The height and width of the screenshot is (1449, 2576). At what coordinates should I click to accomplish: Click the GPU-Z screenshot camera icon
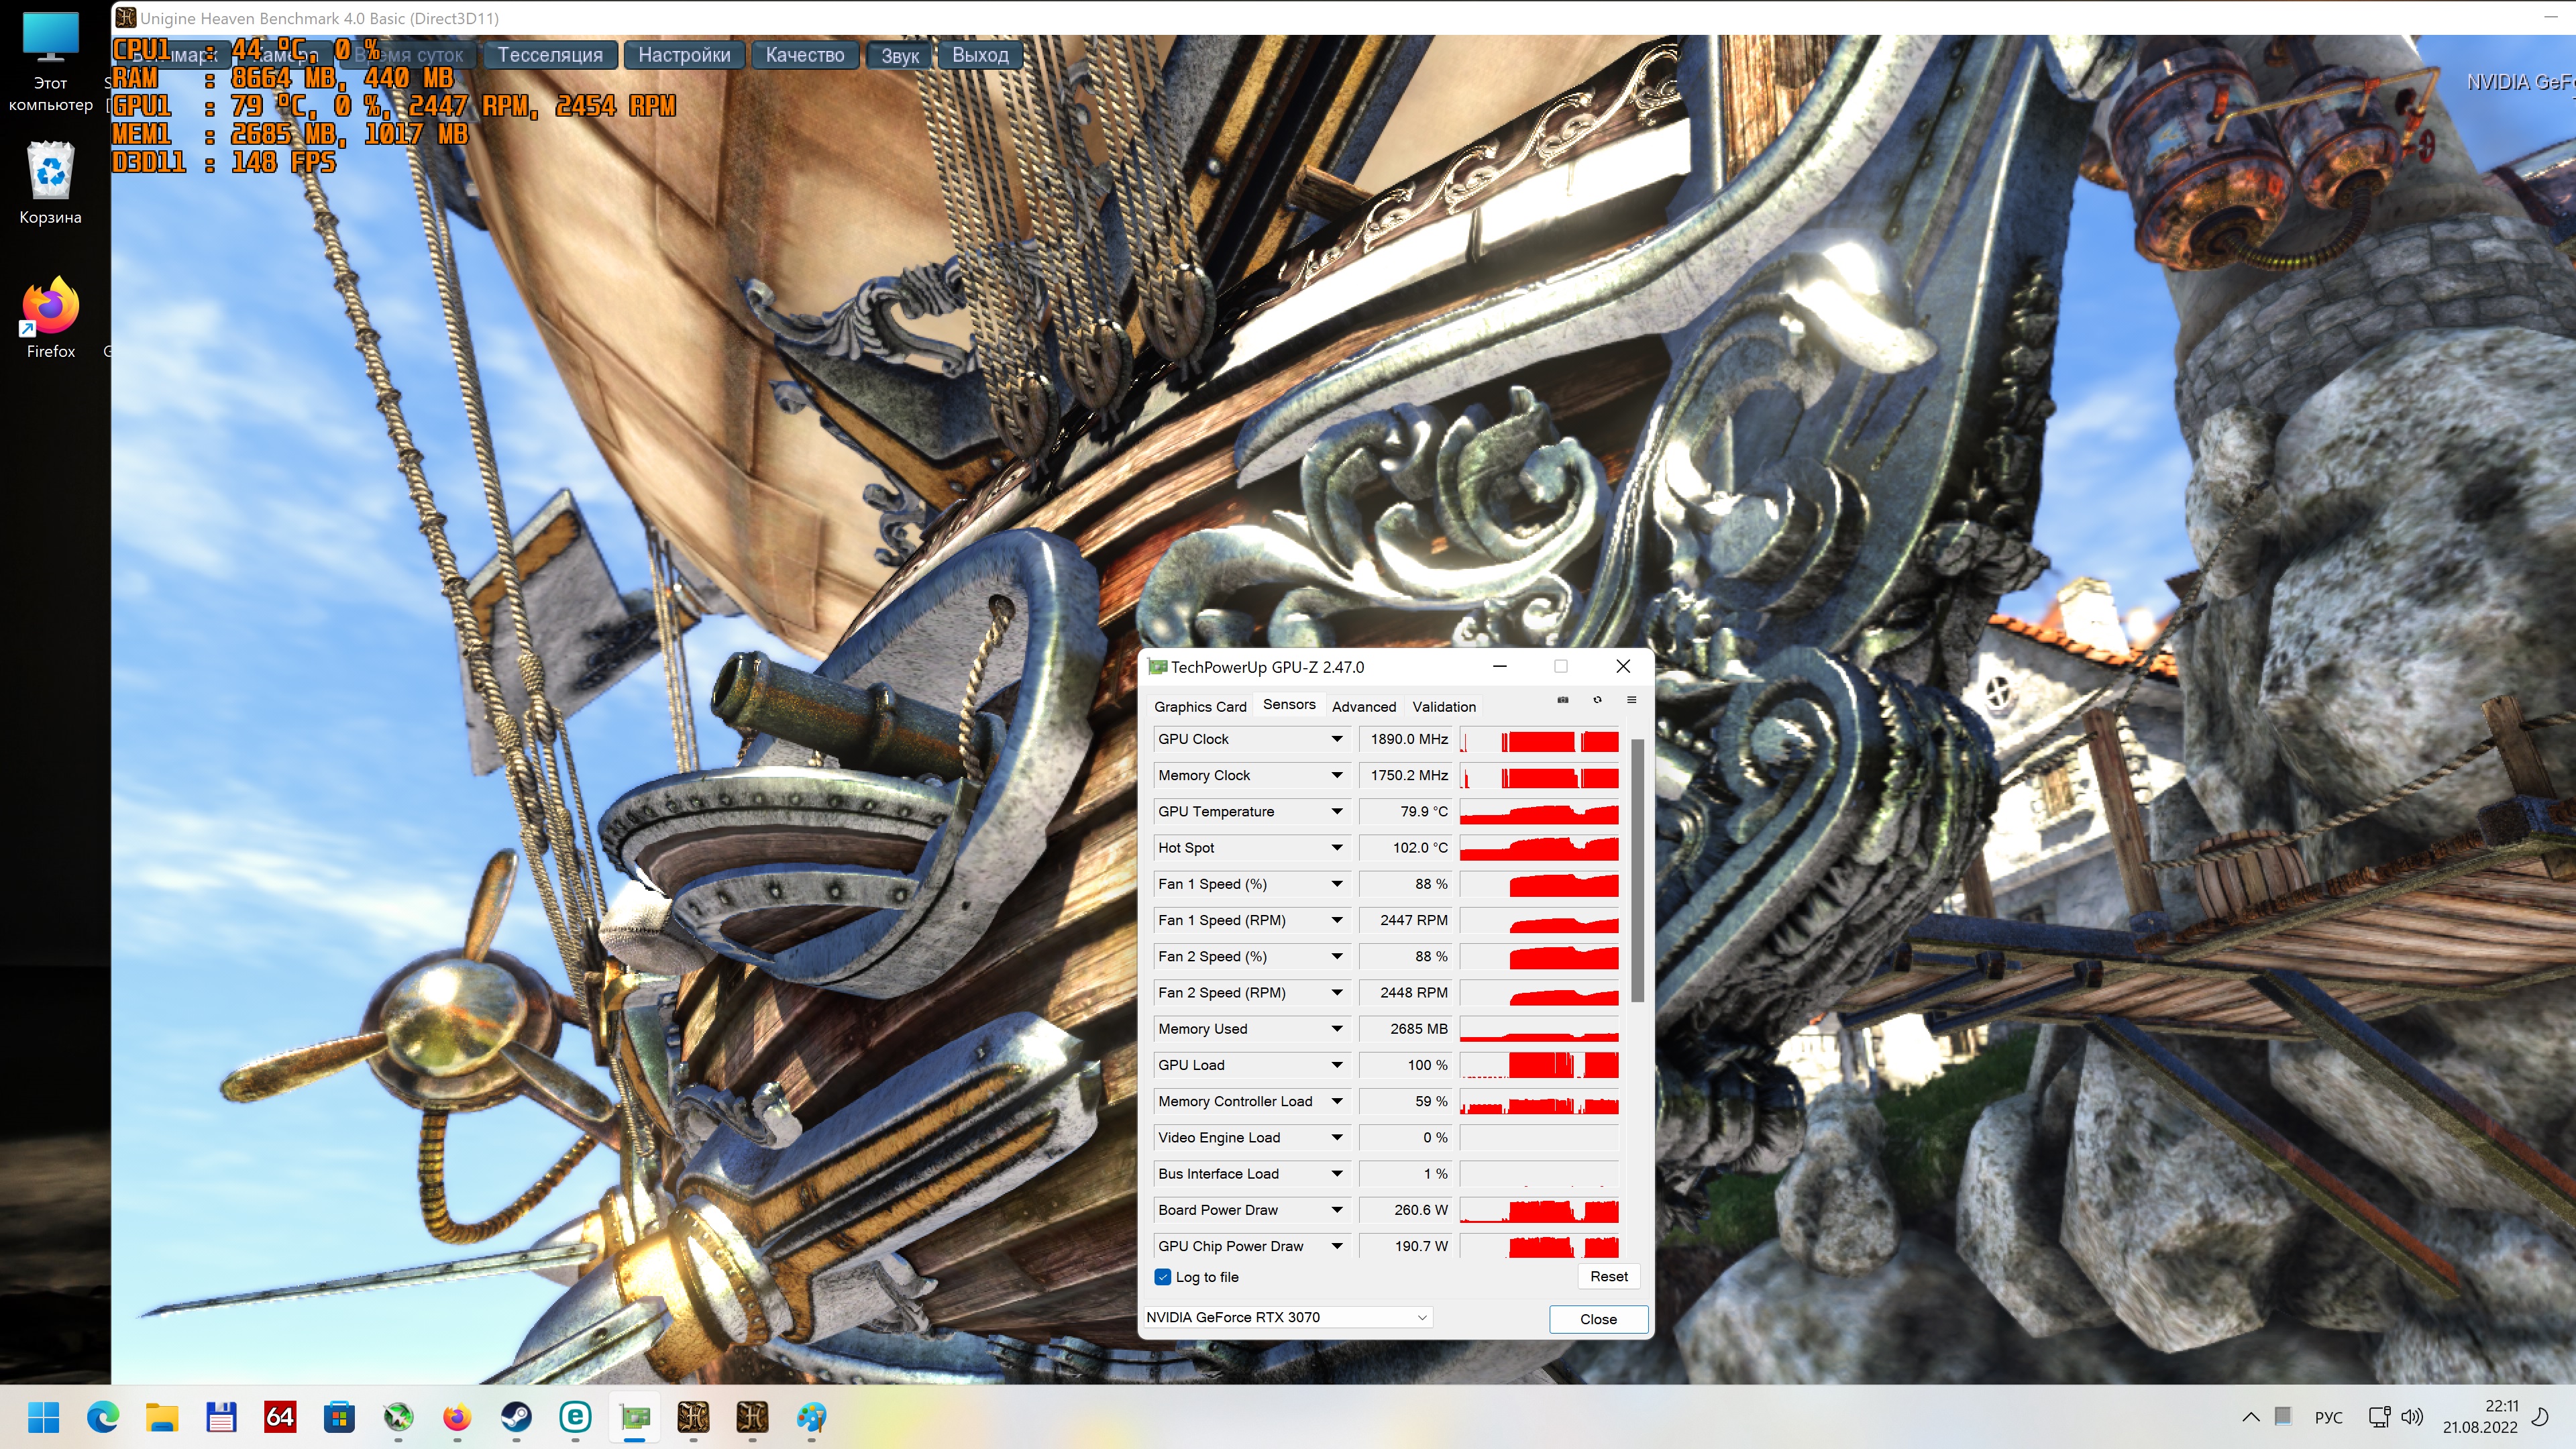tap(1562, 700)
